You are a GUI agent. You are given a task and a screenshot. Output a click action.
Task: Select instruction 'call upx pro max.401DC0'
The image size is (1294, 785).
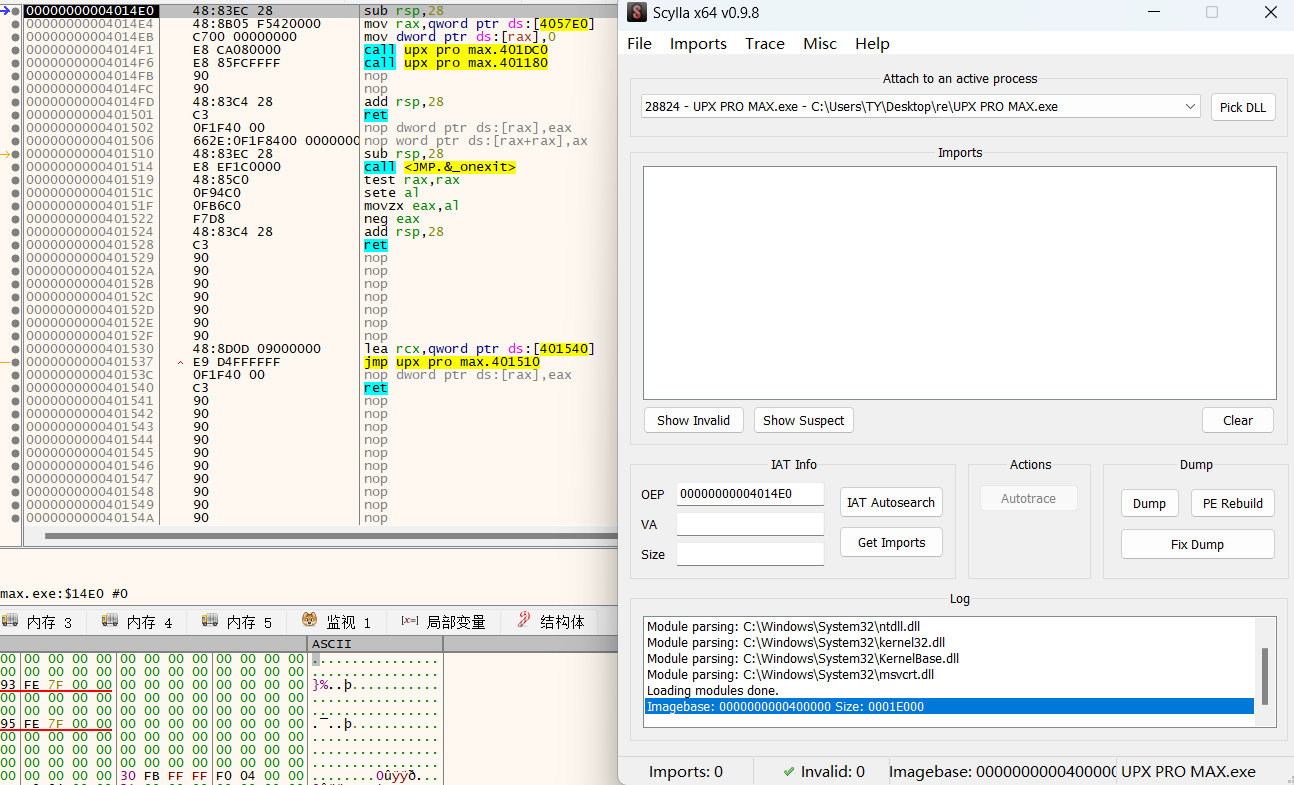click(456, 50)
